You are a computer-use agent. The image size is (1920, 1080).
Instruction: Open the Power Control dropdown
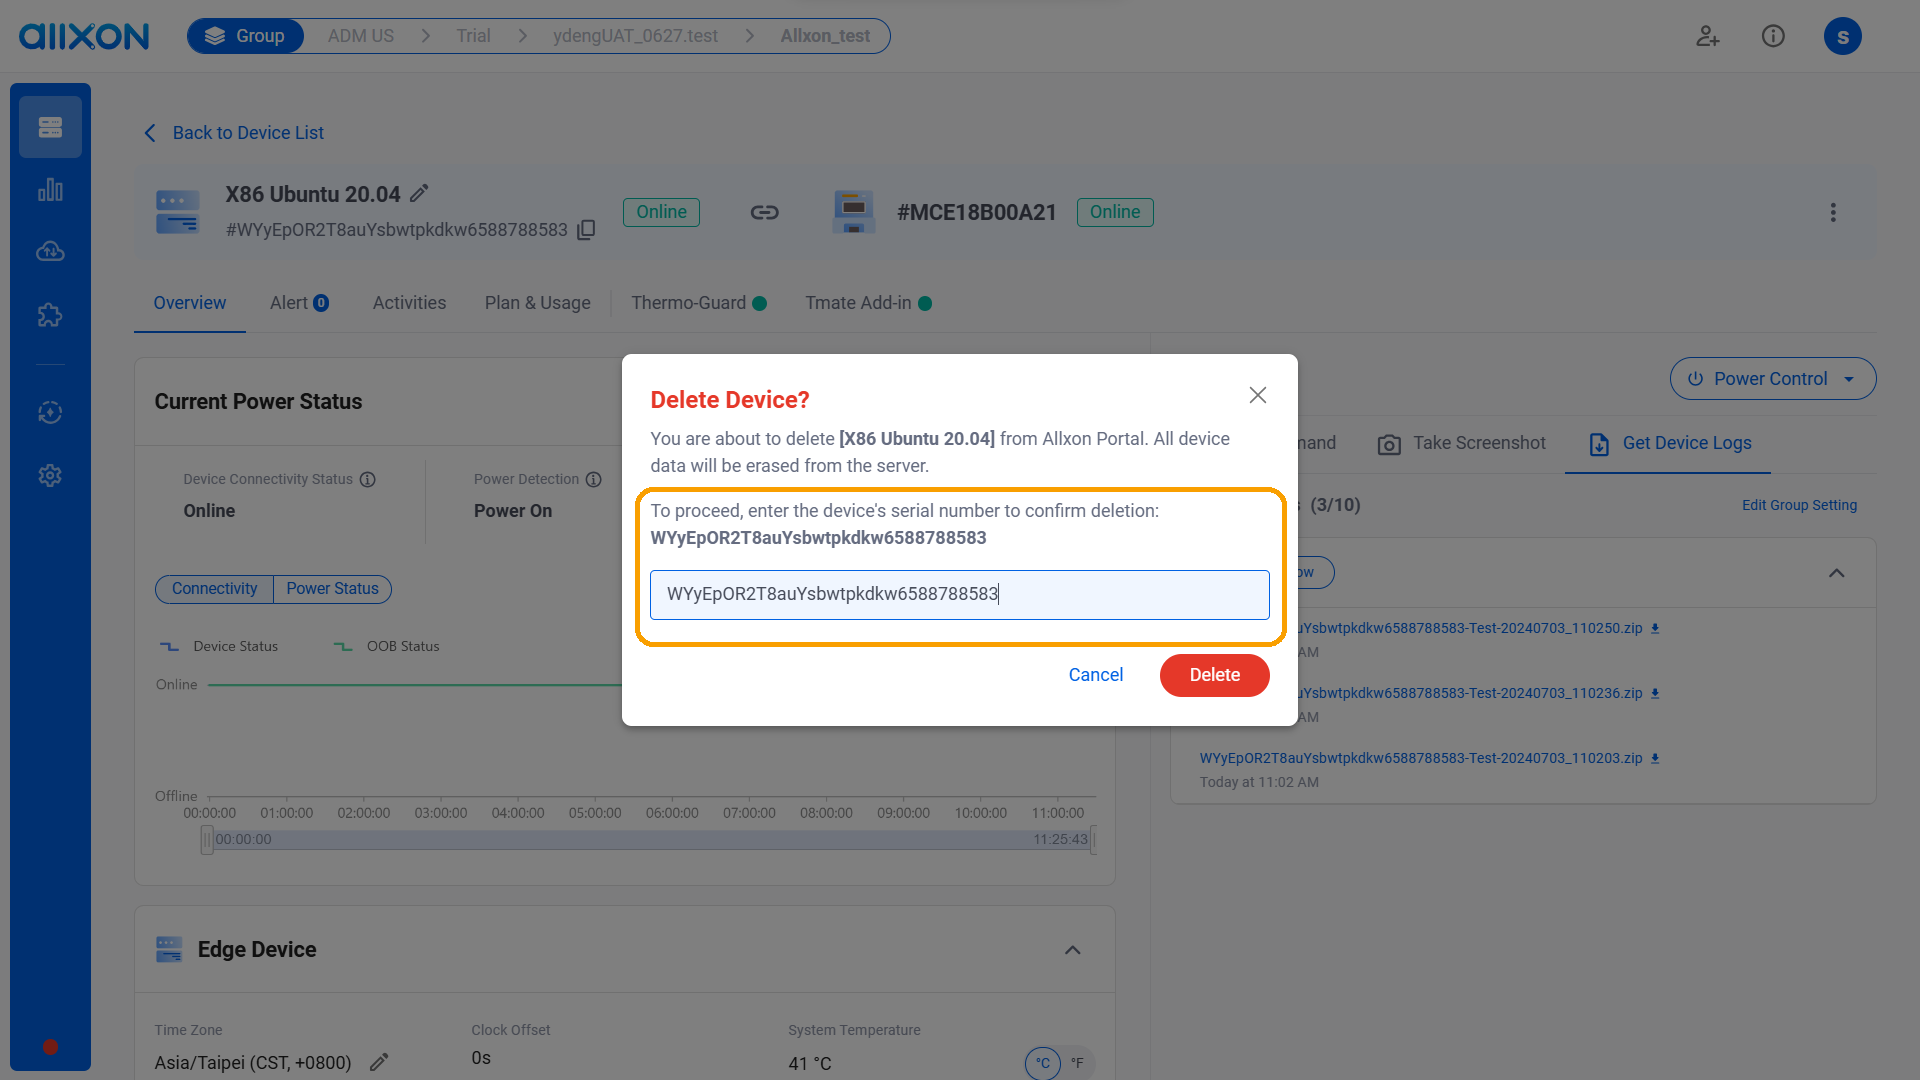point(1772,379)
